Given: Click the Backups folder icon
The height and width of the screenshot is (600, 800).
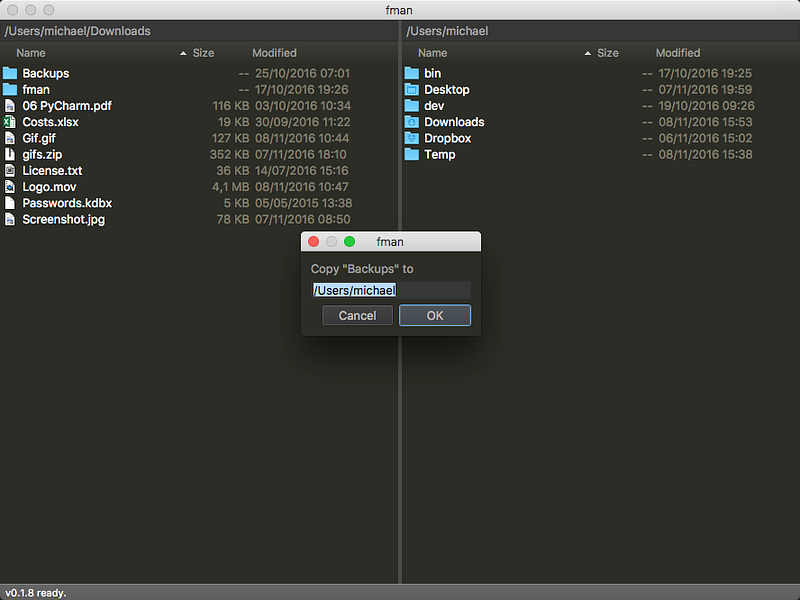Looking at the screenshot, I should [x=10, y=73].
